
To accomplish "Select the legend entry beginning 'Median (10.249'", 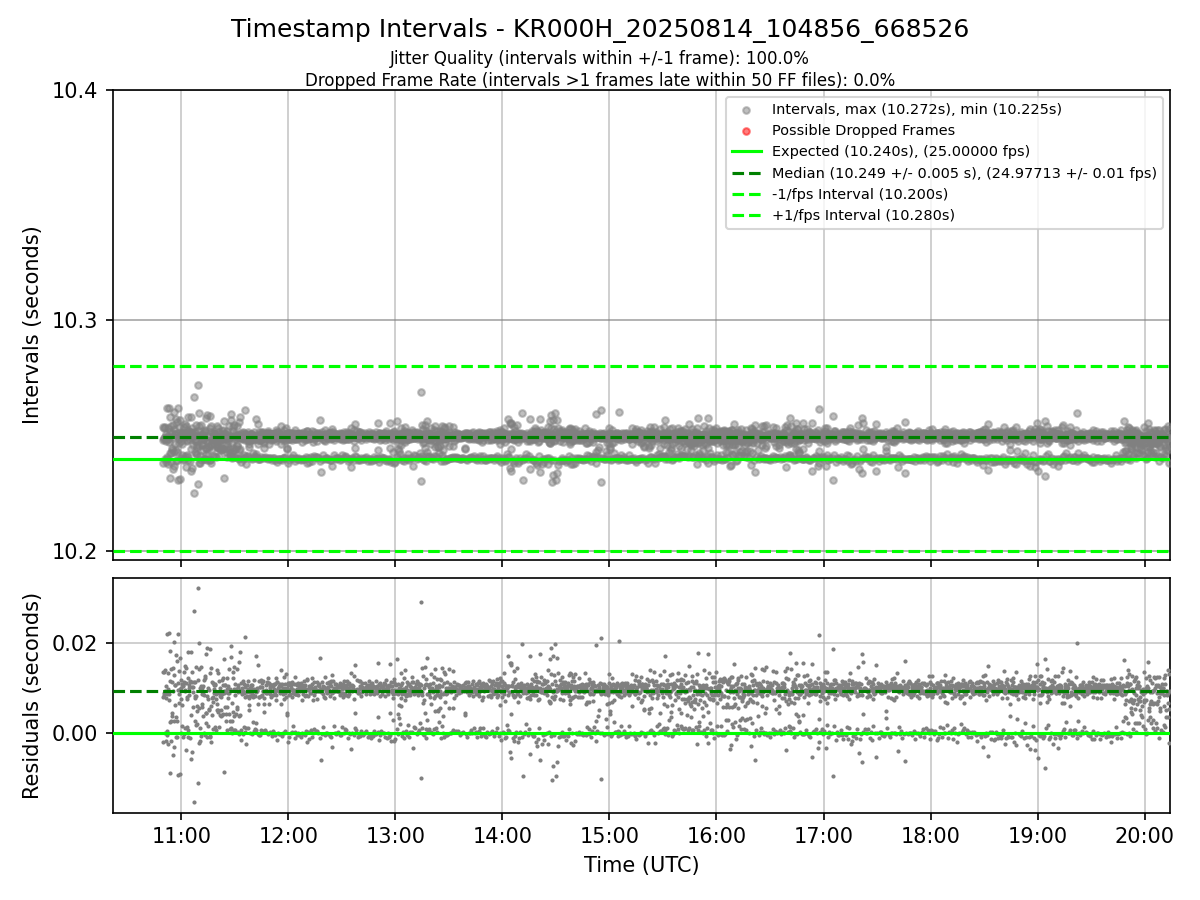I will point(964,173).
